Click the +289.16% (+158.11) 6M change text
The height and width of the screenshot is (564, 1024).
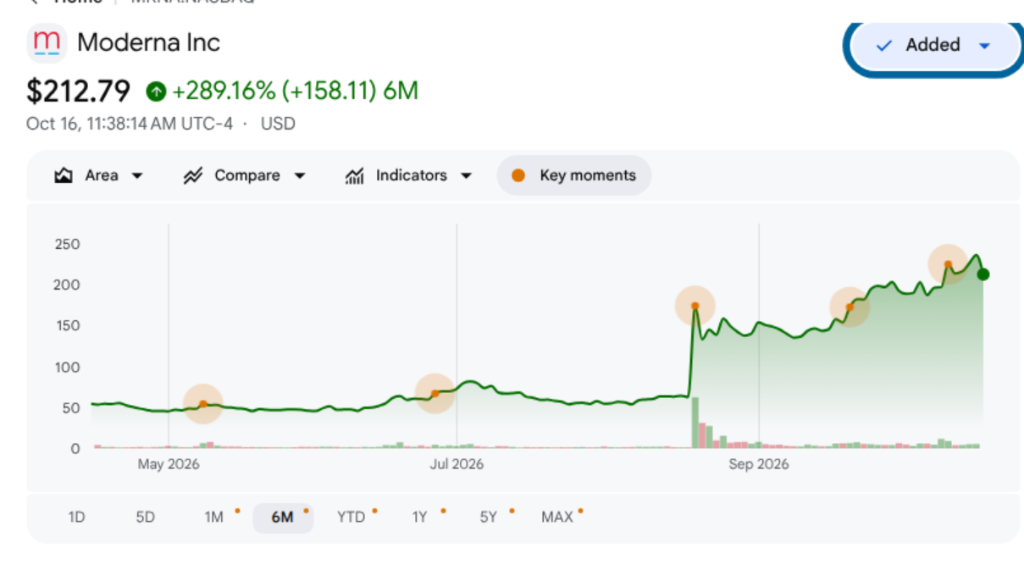click(295, 91)
